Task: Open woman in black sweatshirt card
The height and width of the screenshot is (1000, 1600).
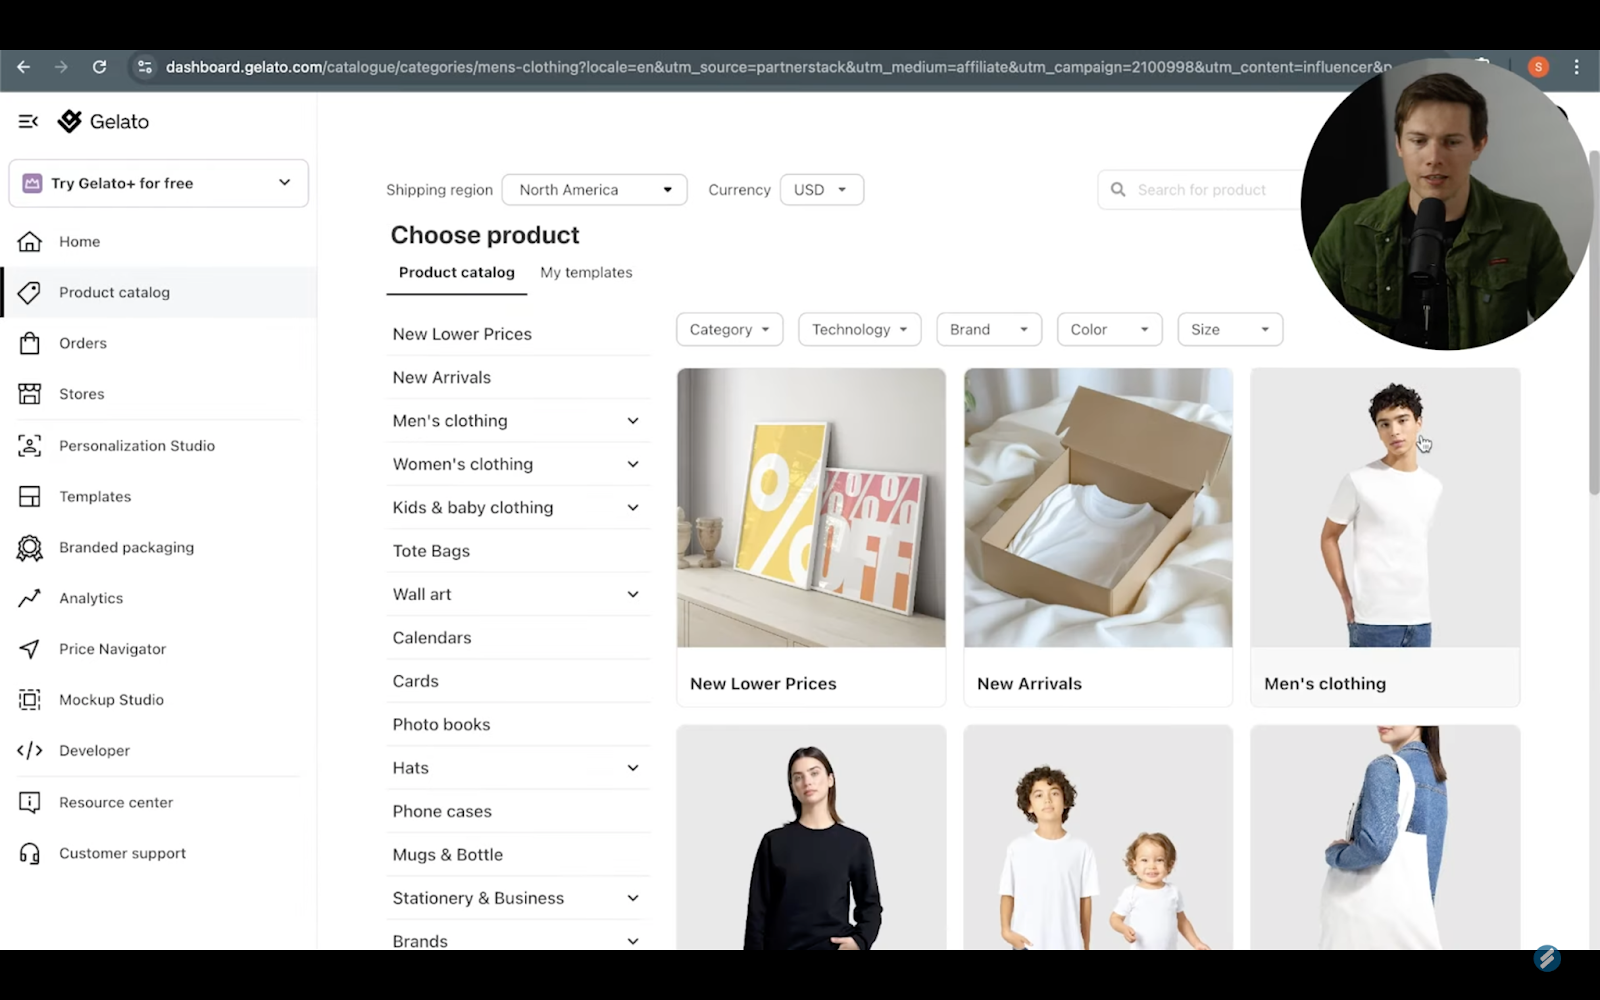Action: pos(811,838)
